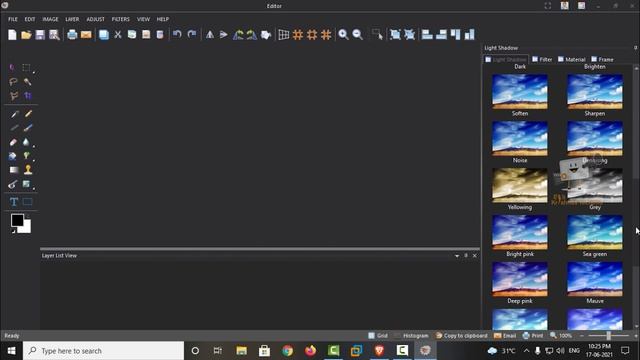Click Email button in status bar
The height and width of the screenshot is (360, 640).
coord(505,336)
